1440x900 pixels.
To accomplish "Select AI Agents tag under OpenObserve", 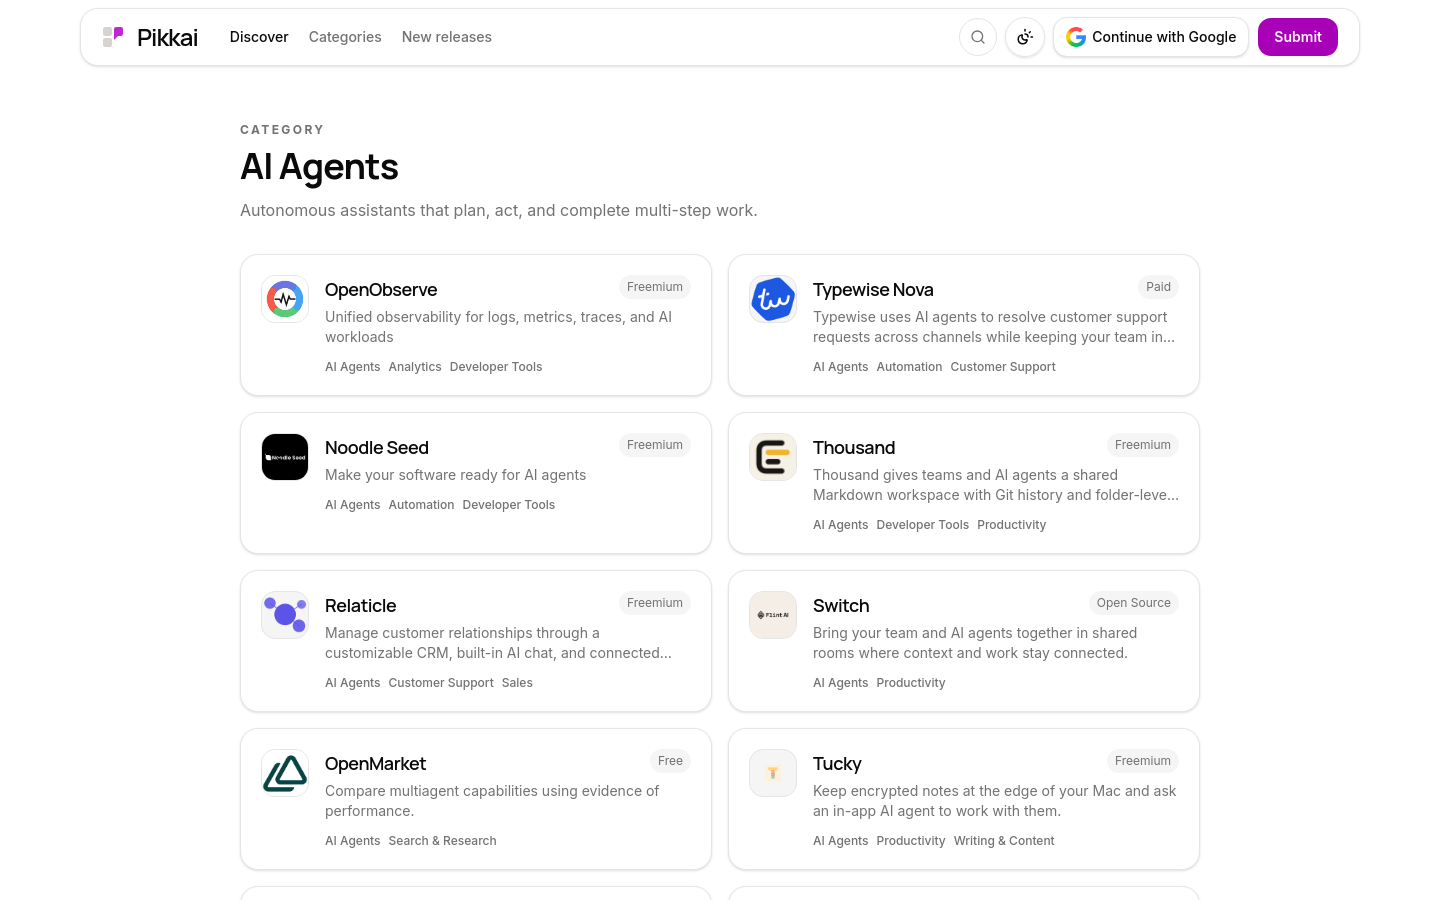I will coord(353,367).
